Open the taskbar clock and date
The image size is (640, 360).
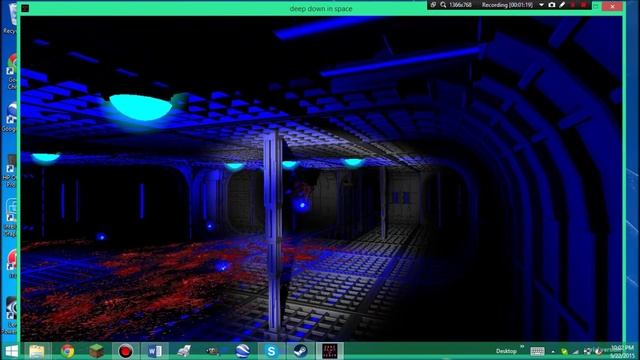(x=622, y=351)
